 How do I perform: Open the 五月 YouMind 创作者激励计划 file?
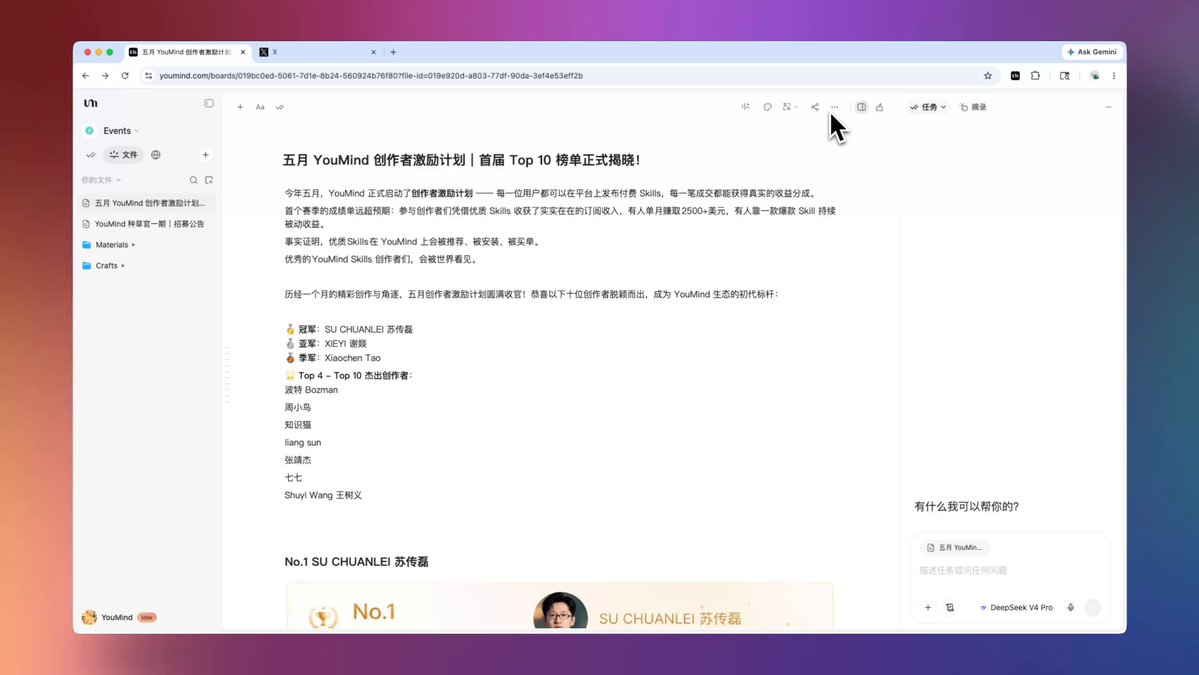coord(148,203)
